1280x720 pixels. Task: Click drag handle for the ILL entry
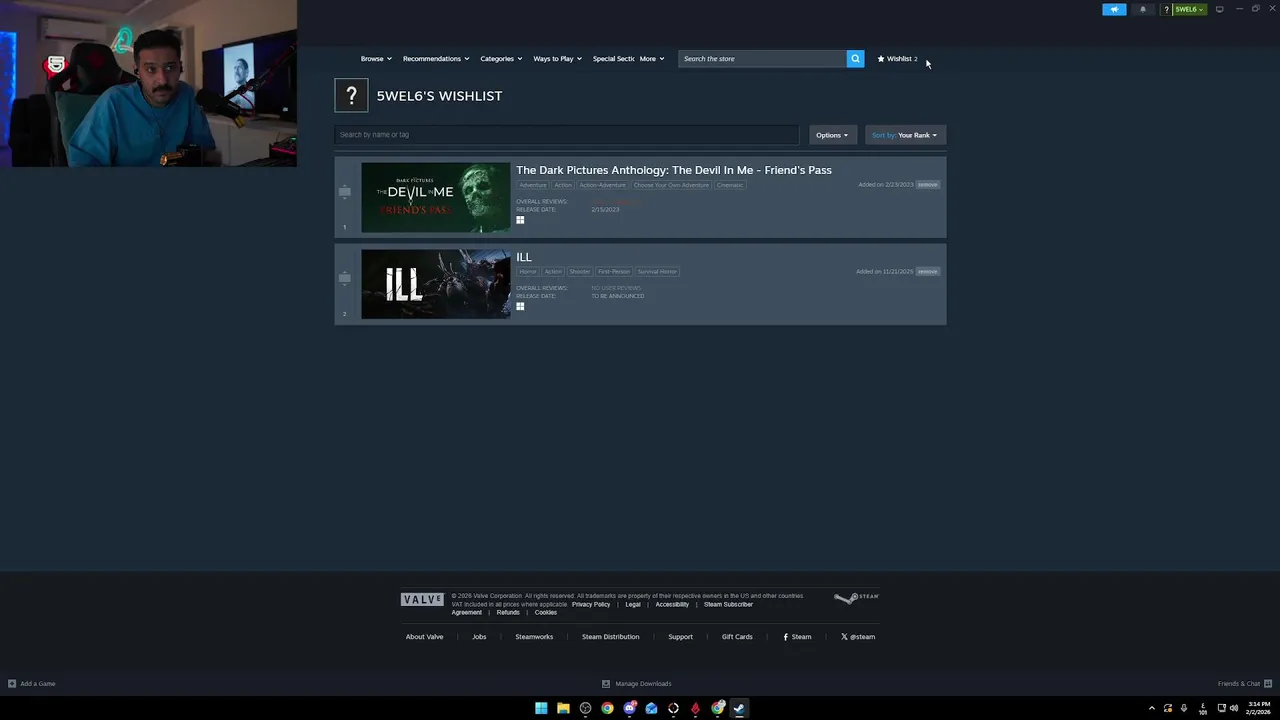(x=345, y=278)
